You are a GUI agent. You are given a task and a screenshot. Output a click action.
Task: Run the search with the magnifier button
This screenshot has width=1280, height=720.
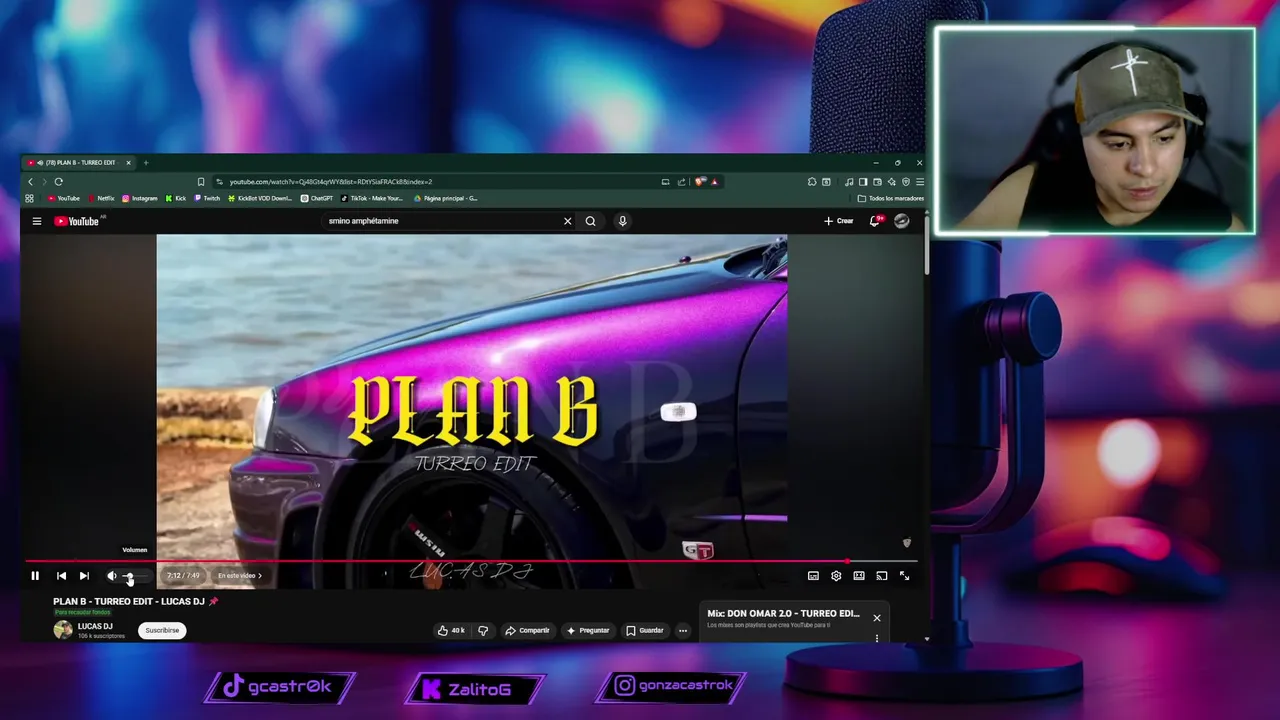coord(591,221)
